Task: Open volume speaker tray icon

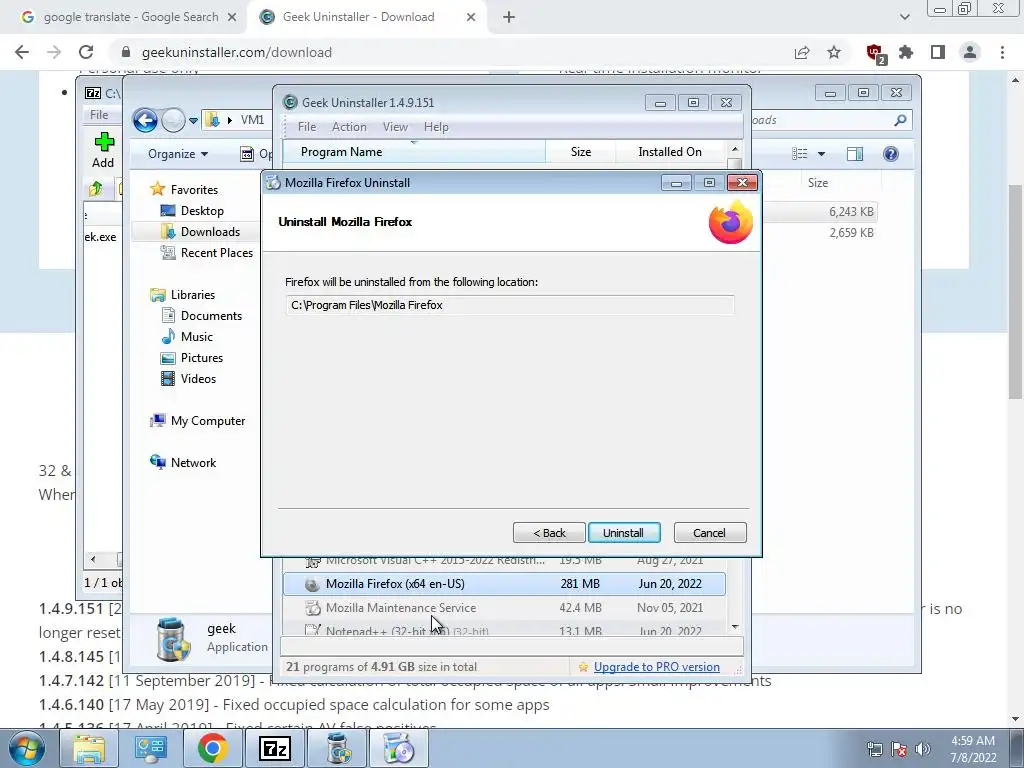Action: 923,749
